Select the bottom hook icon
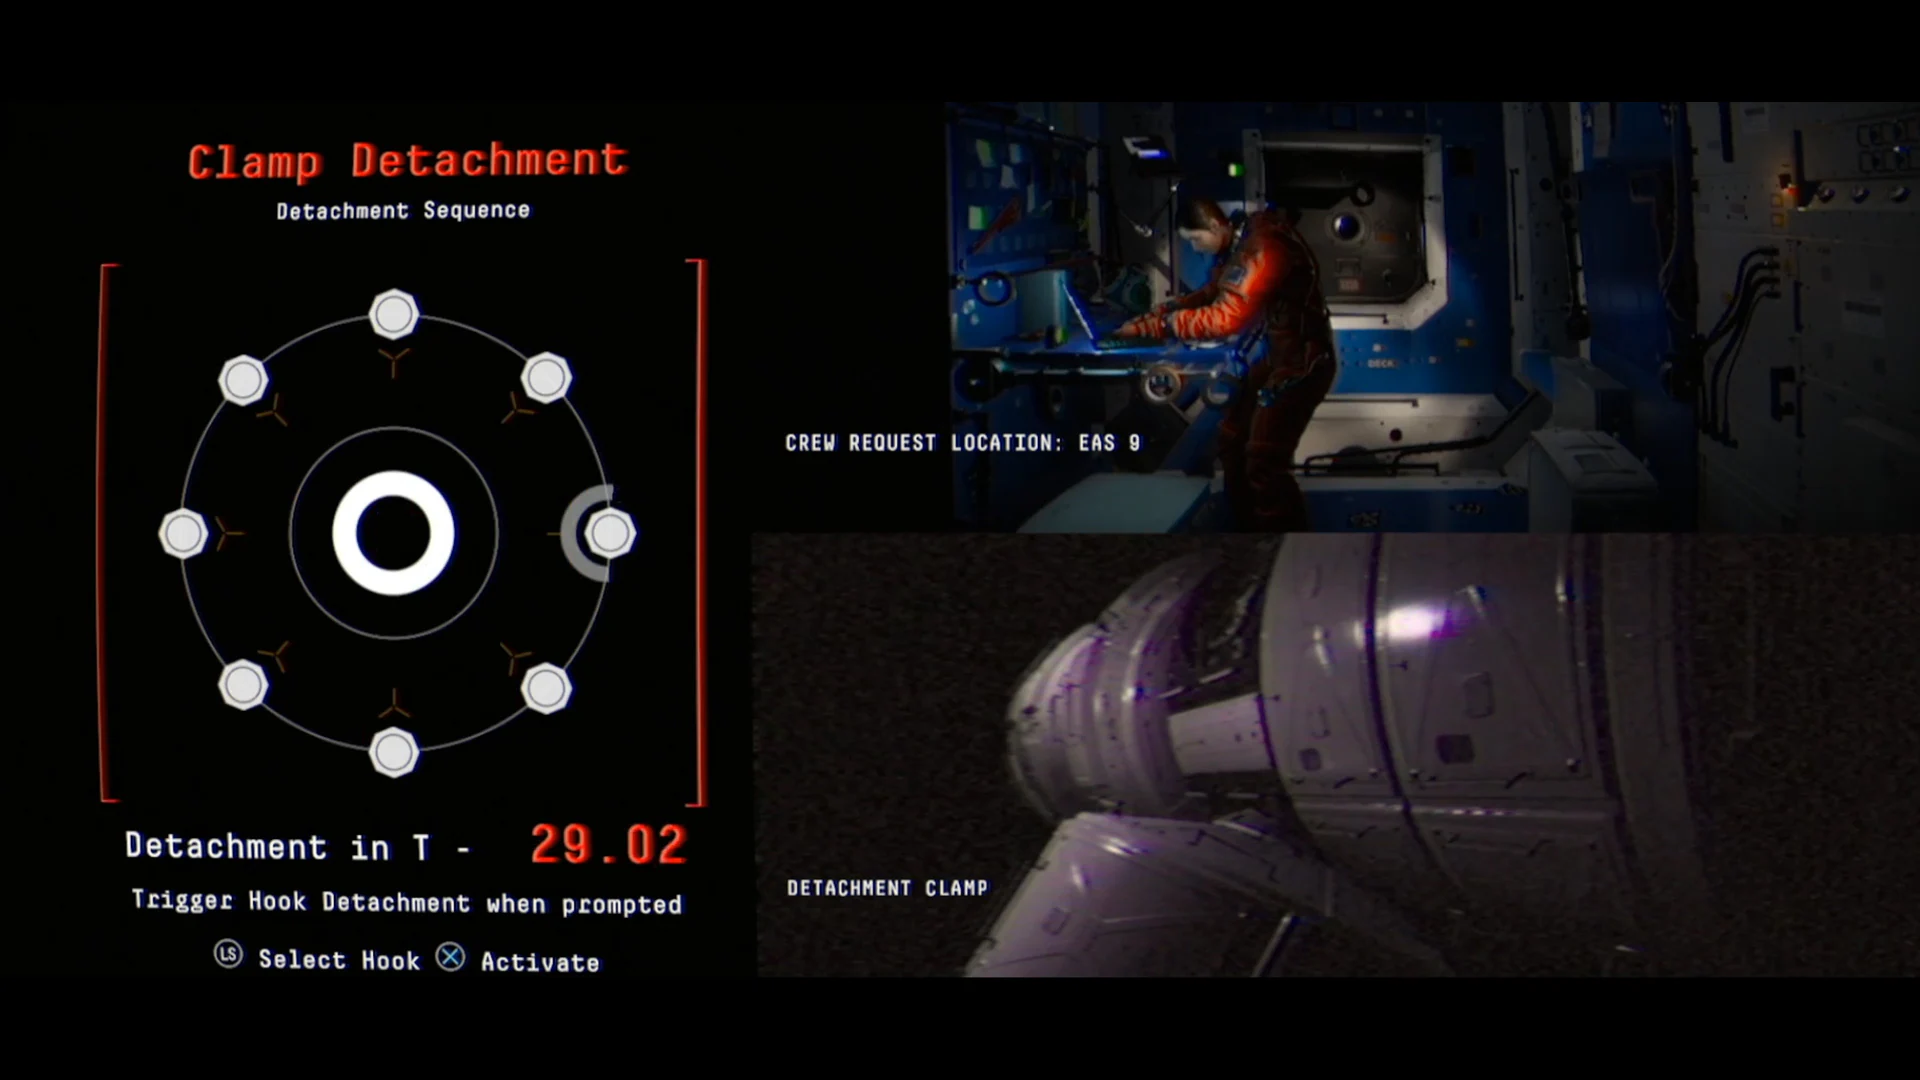This screenshot has width=1920, height=1080. (x=394, y=752)
